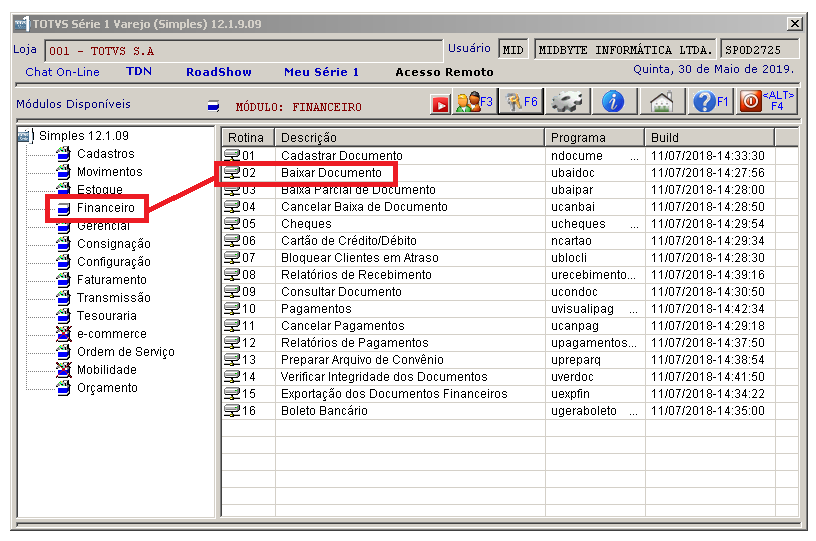Sort by the Descrição column header
This screenshot has height=541, width=816.
410,137
